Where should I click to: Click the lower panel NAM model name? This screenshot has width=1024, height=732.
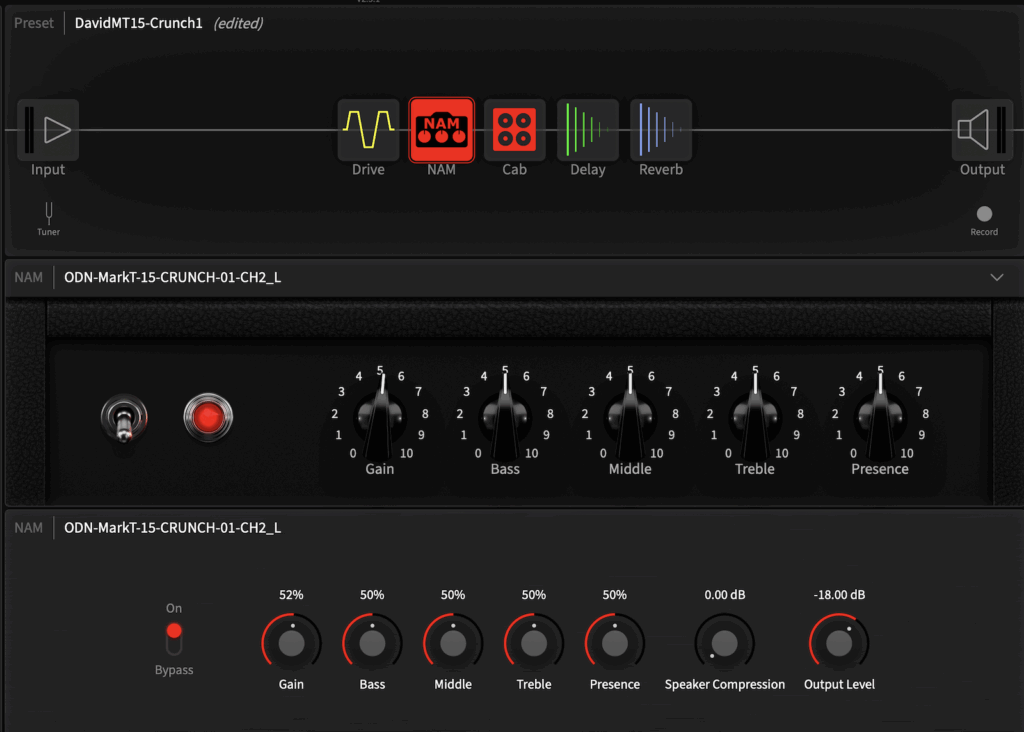[172, 528]
